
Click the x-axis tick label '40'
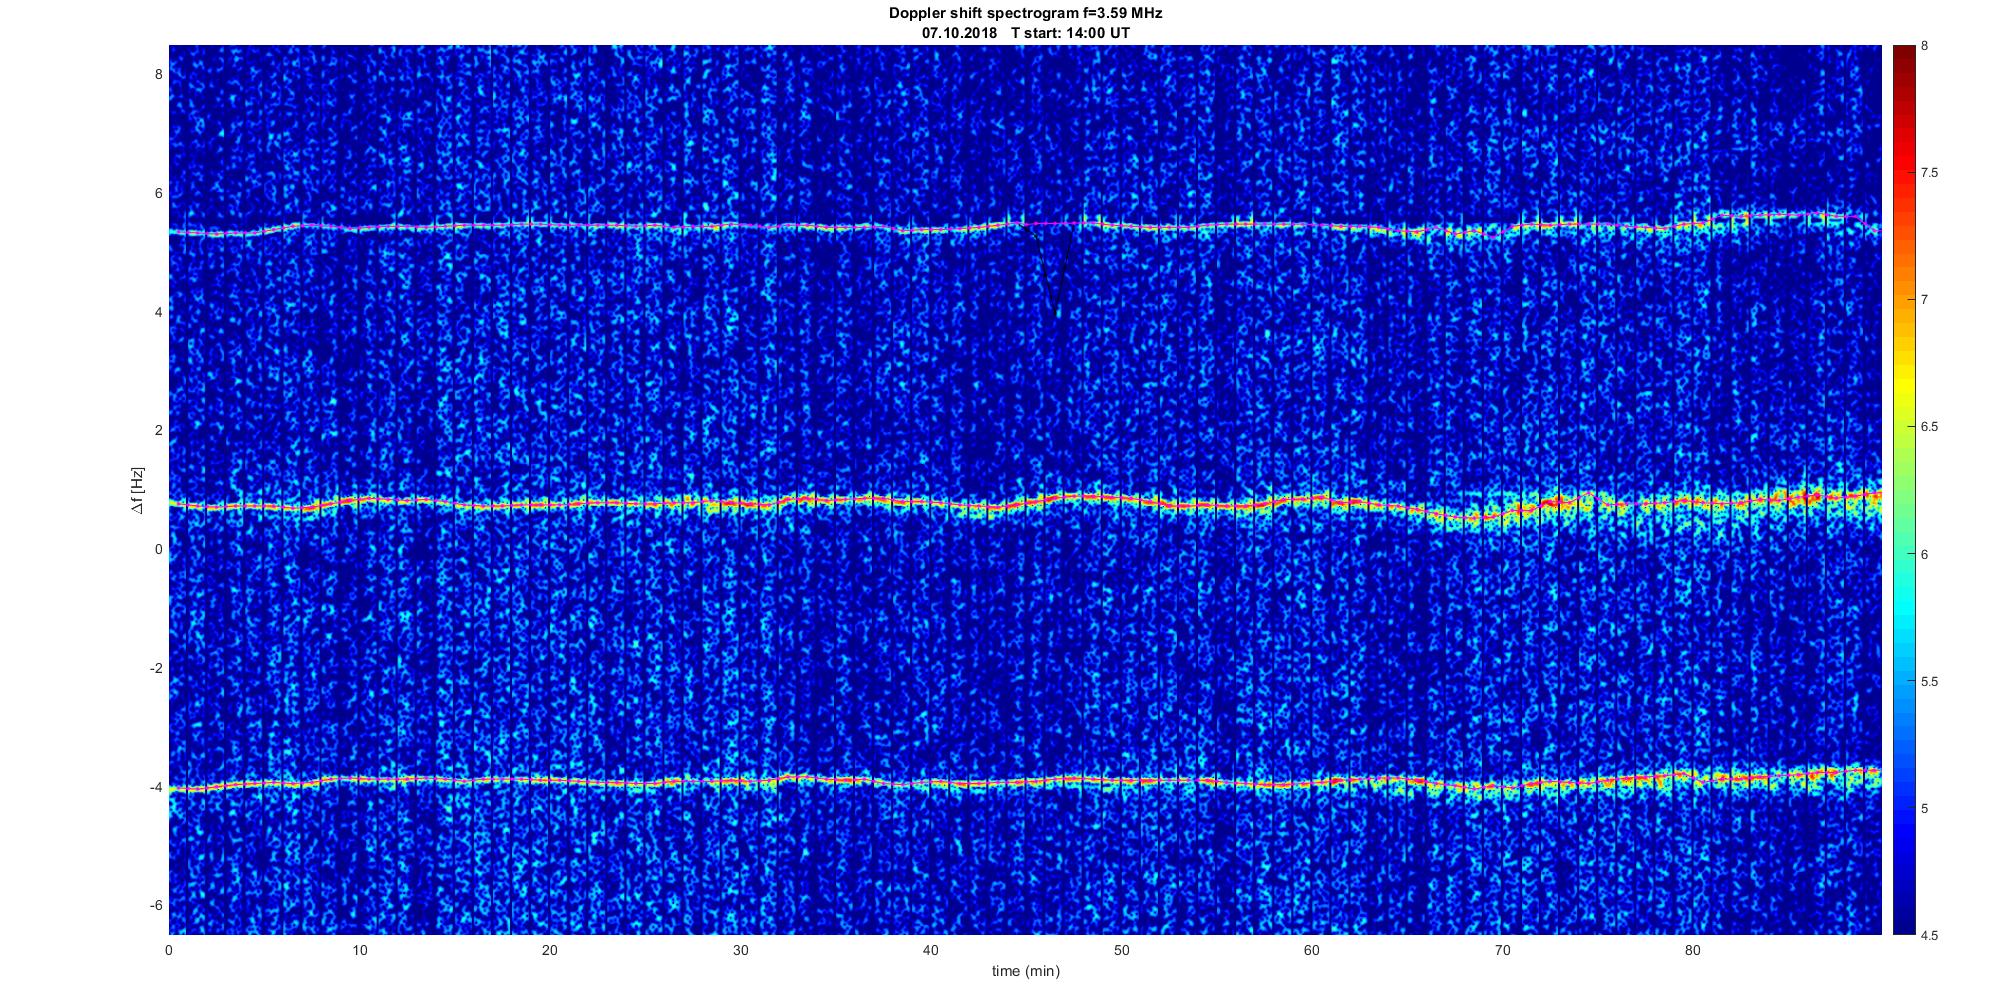[931, 950]
